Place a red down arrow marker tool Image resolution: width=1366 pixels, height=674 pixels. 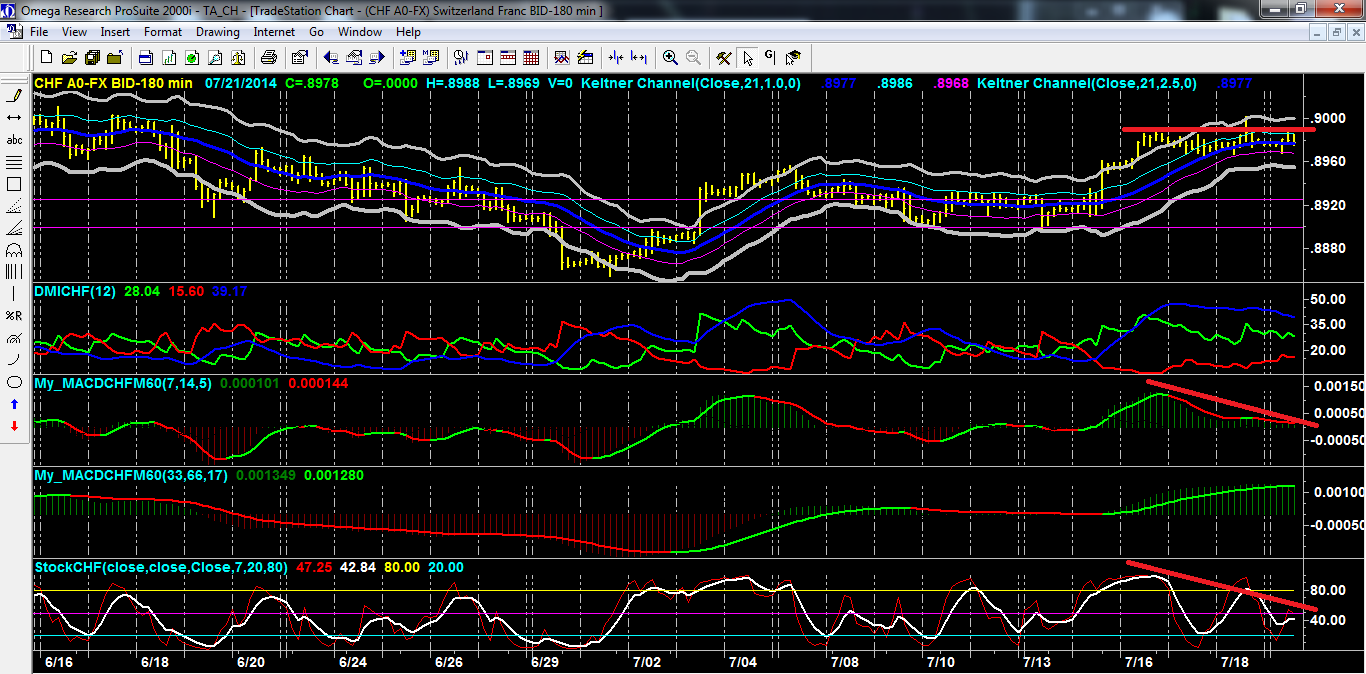[14, 426]
